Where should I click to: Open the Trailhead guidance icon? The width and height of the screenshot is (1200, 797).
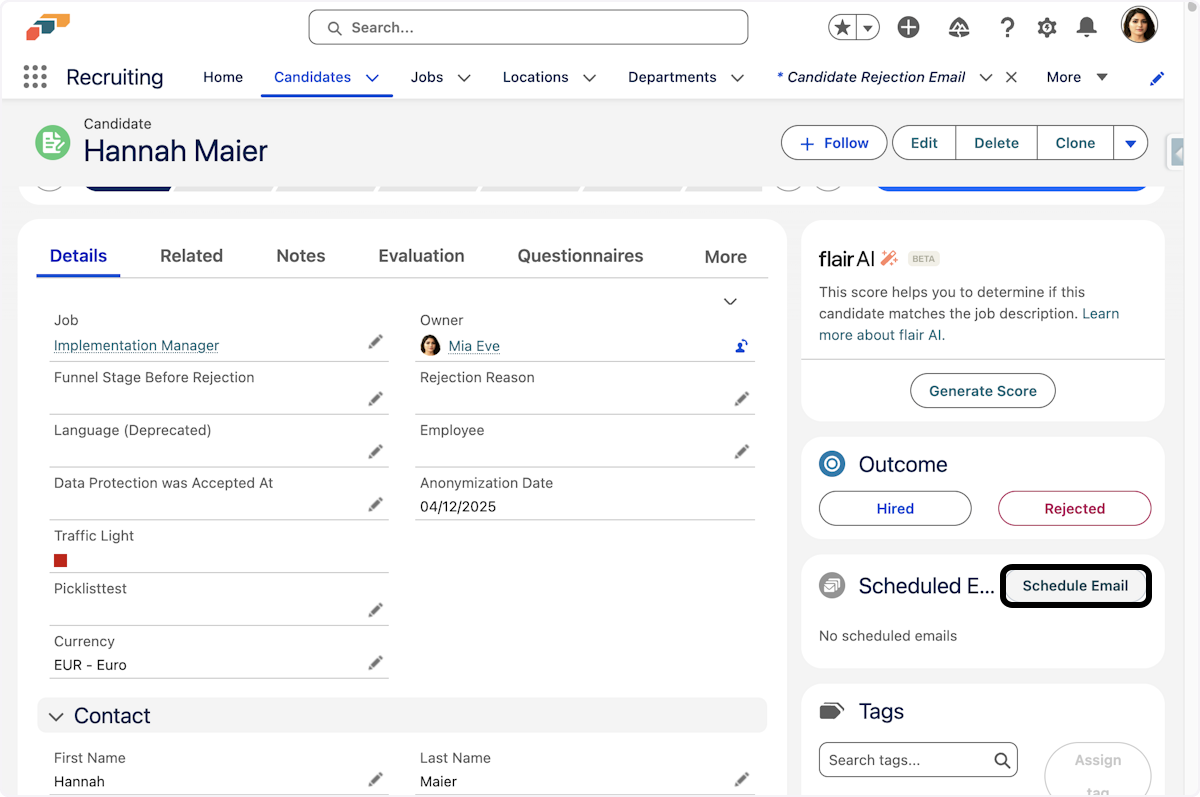click(x=958, y=28)
